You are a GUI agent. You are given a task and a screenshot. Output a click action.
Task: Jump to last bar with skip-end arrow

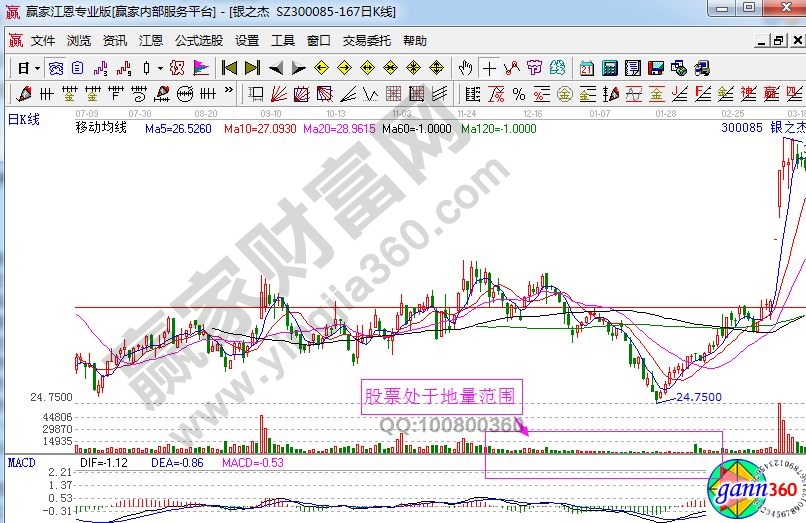(x=252, y=69)
